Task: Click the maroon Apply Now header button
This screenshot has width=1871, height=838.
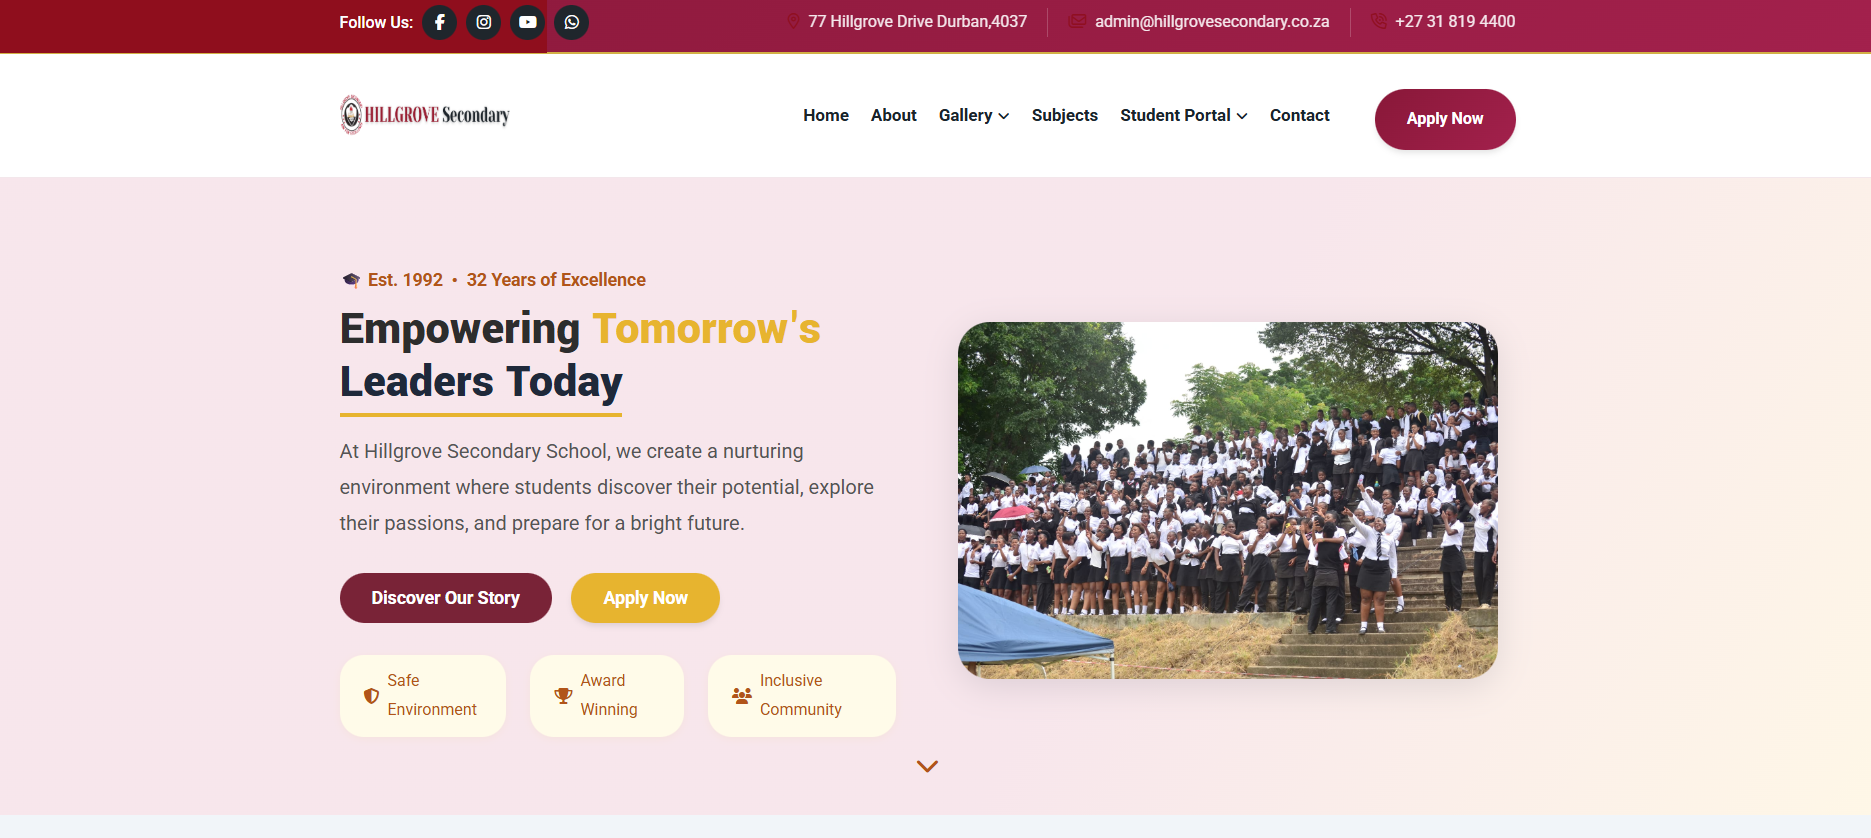Action: 1445,119
